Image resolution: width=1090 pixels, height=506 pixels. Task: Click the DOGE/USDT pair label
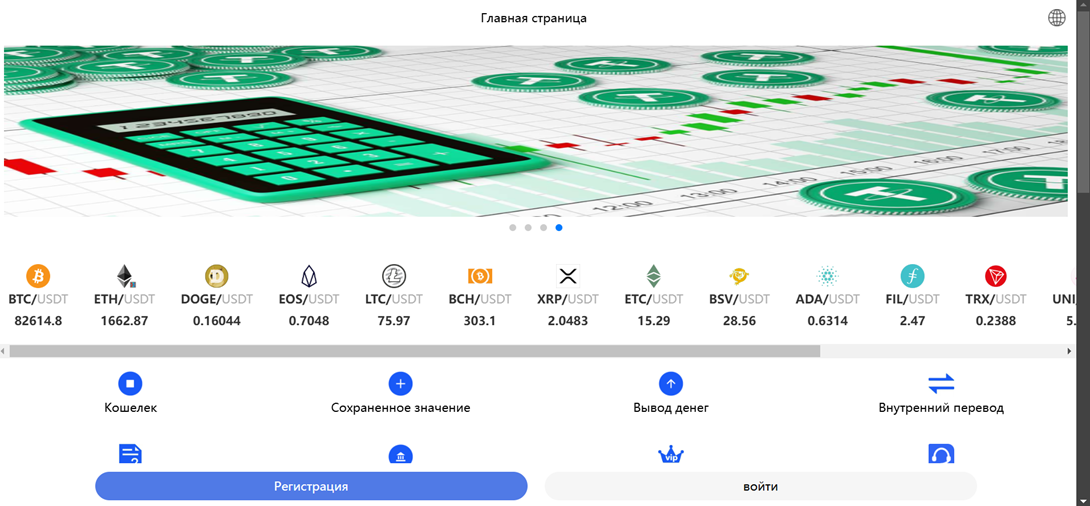click(216, 300)
